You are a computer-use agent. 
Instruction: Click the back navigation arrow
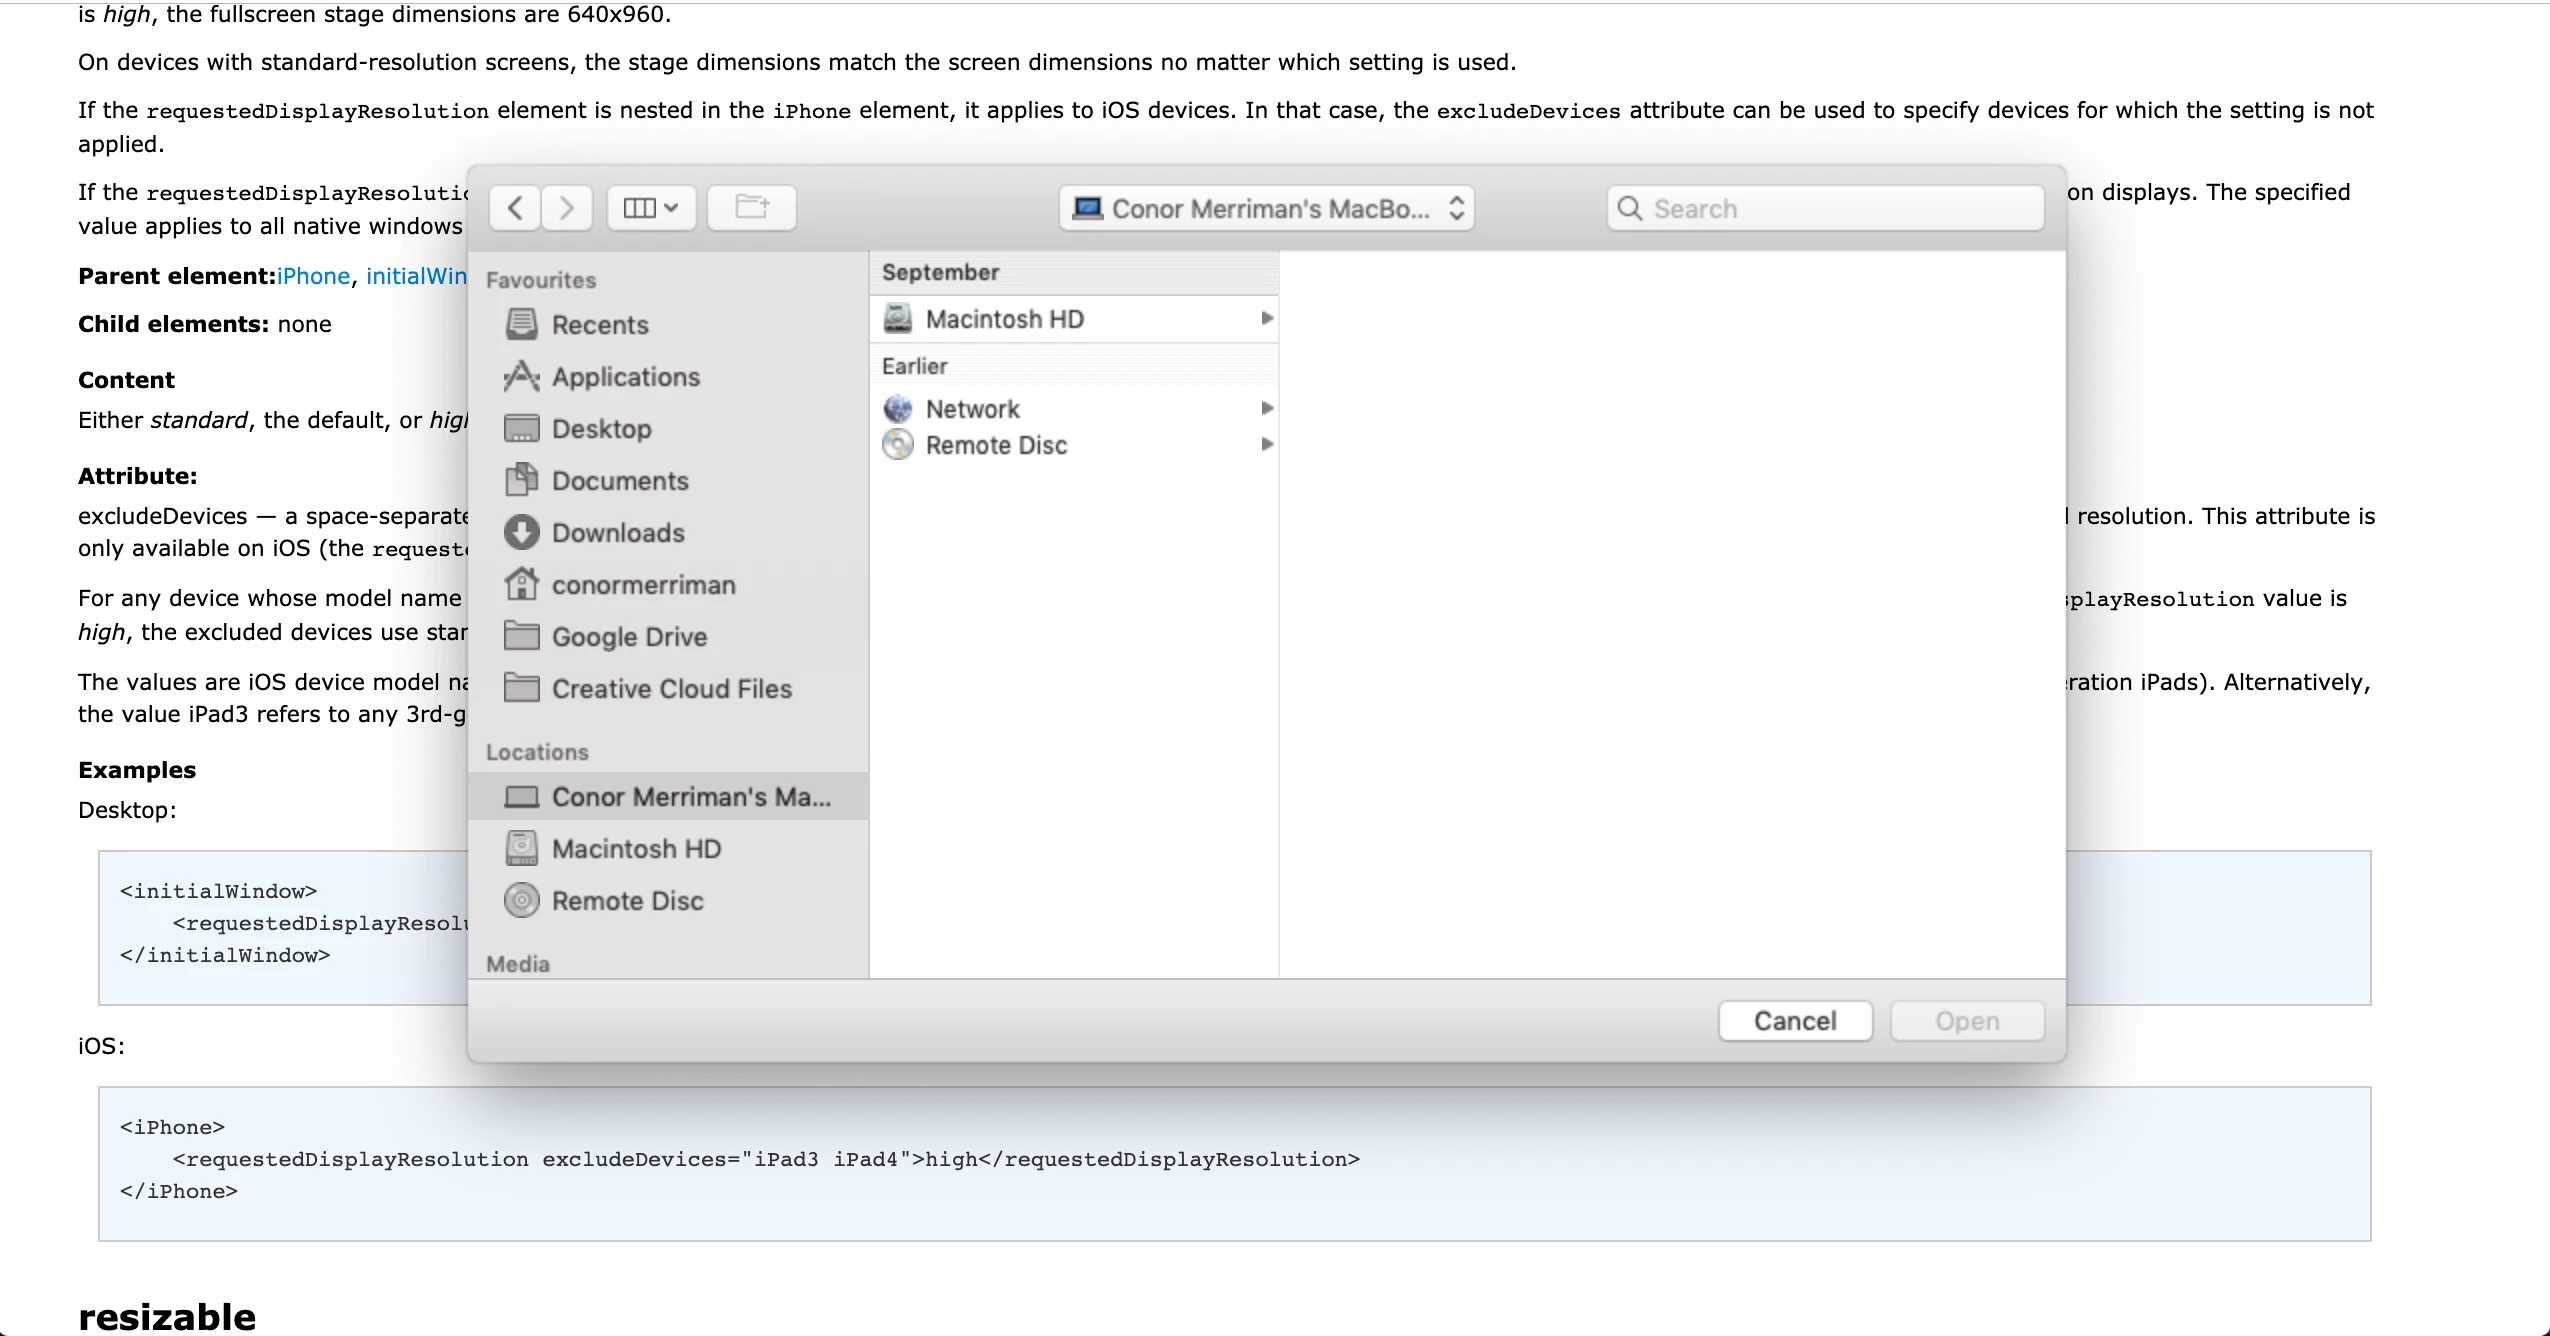(x=515, y=208)
